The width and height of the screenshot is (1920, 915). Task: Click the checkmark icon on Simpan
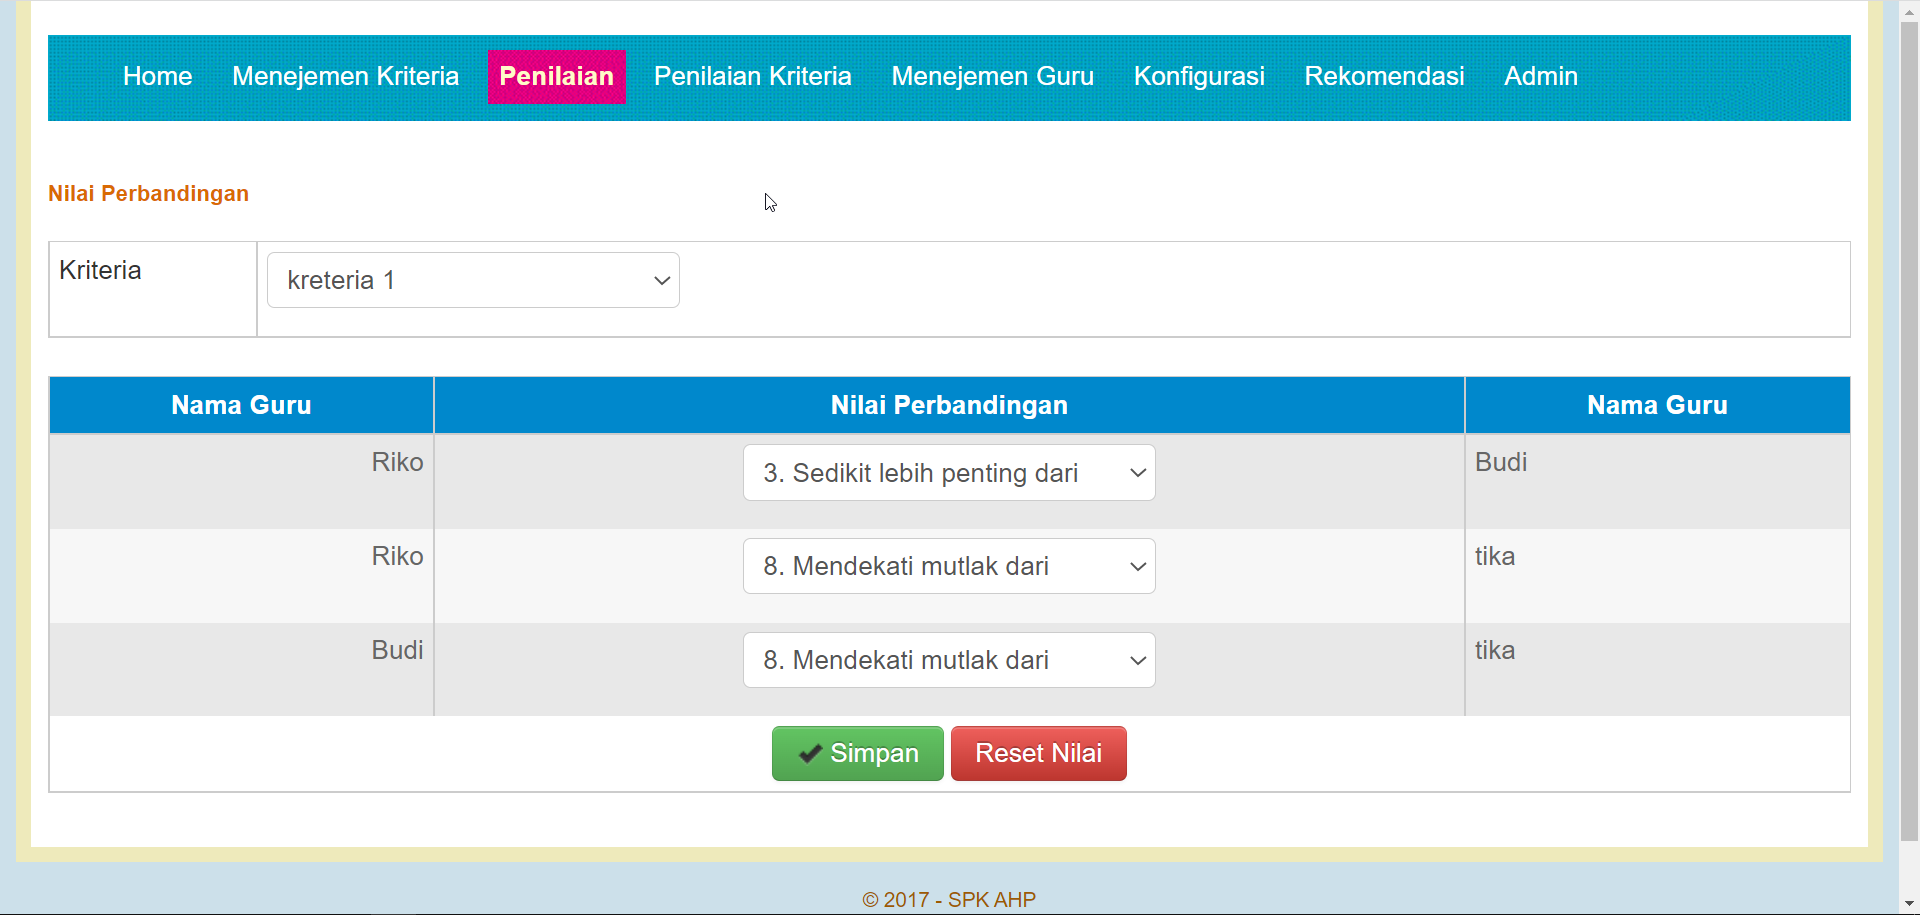(811, 754)
